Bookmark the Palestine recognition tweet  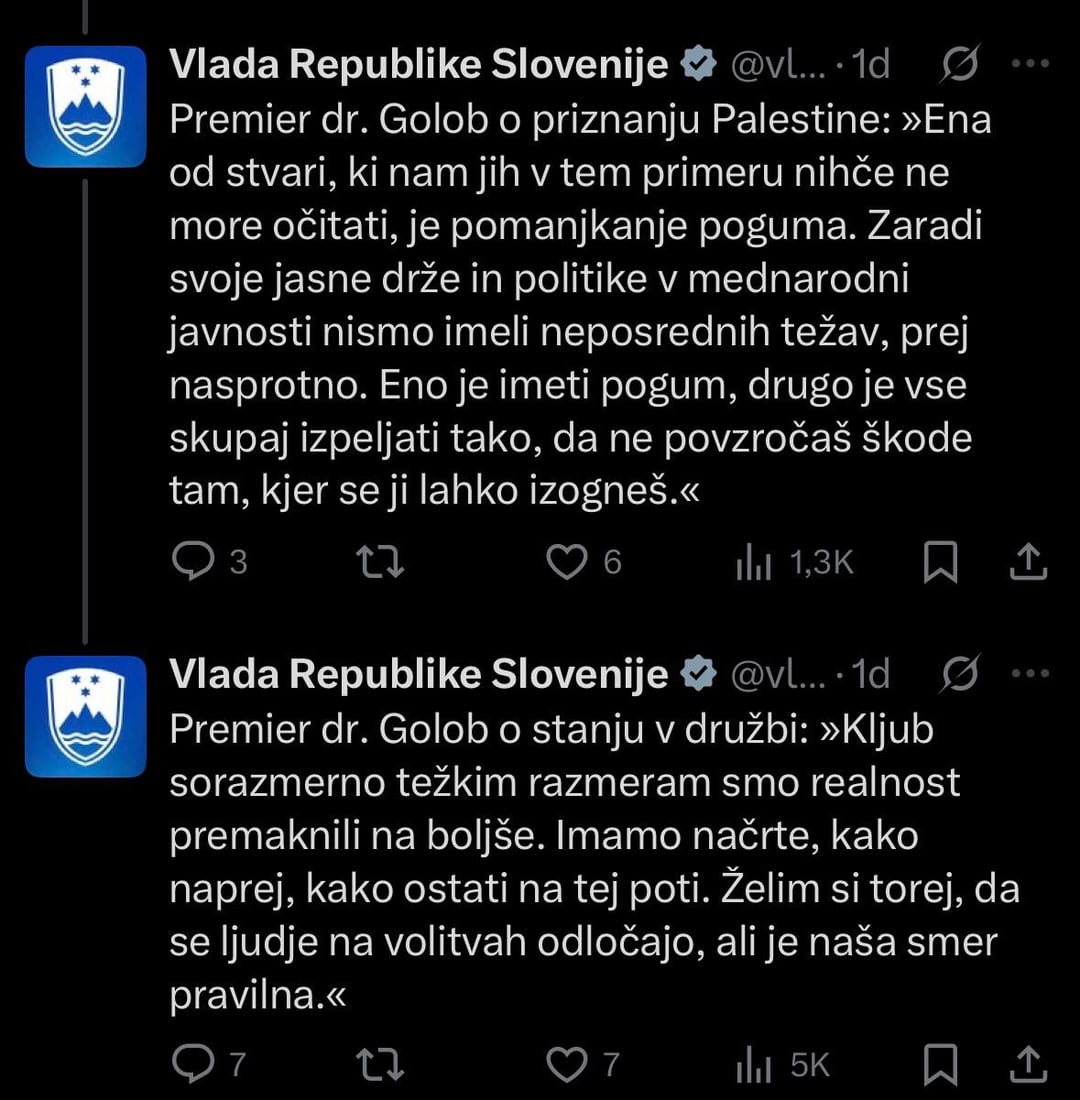click(x=939, y=563)
